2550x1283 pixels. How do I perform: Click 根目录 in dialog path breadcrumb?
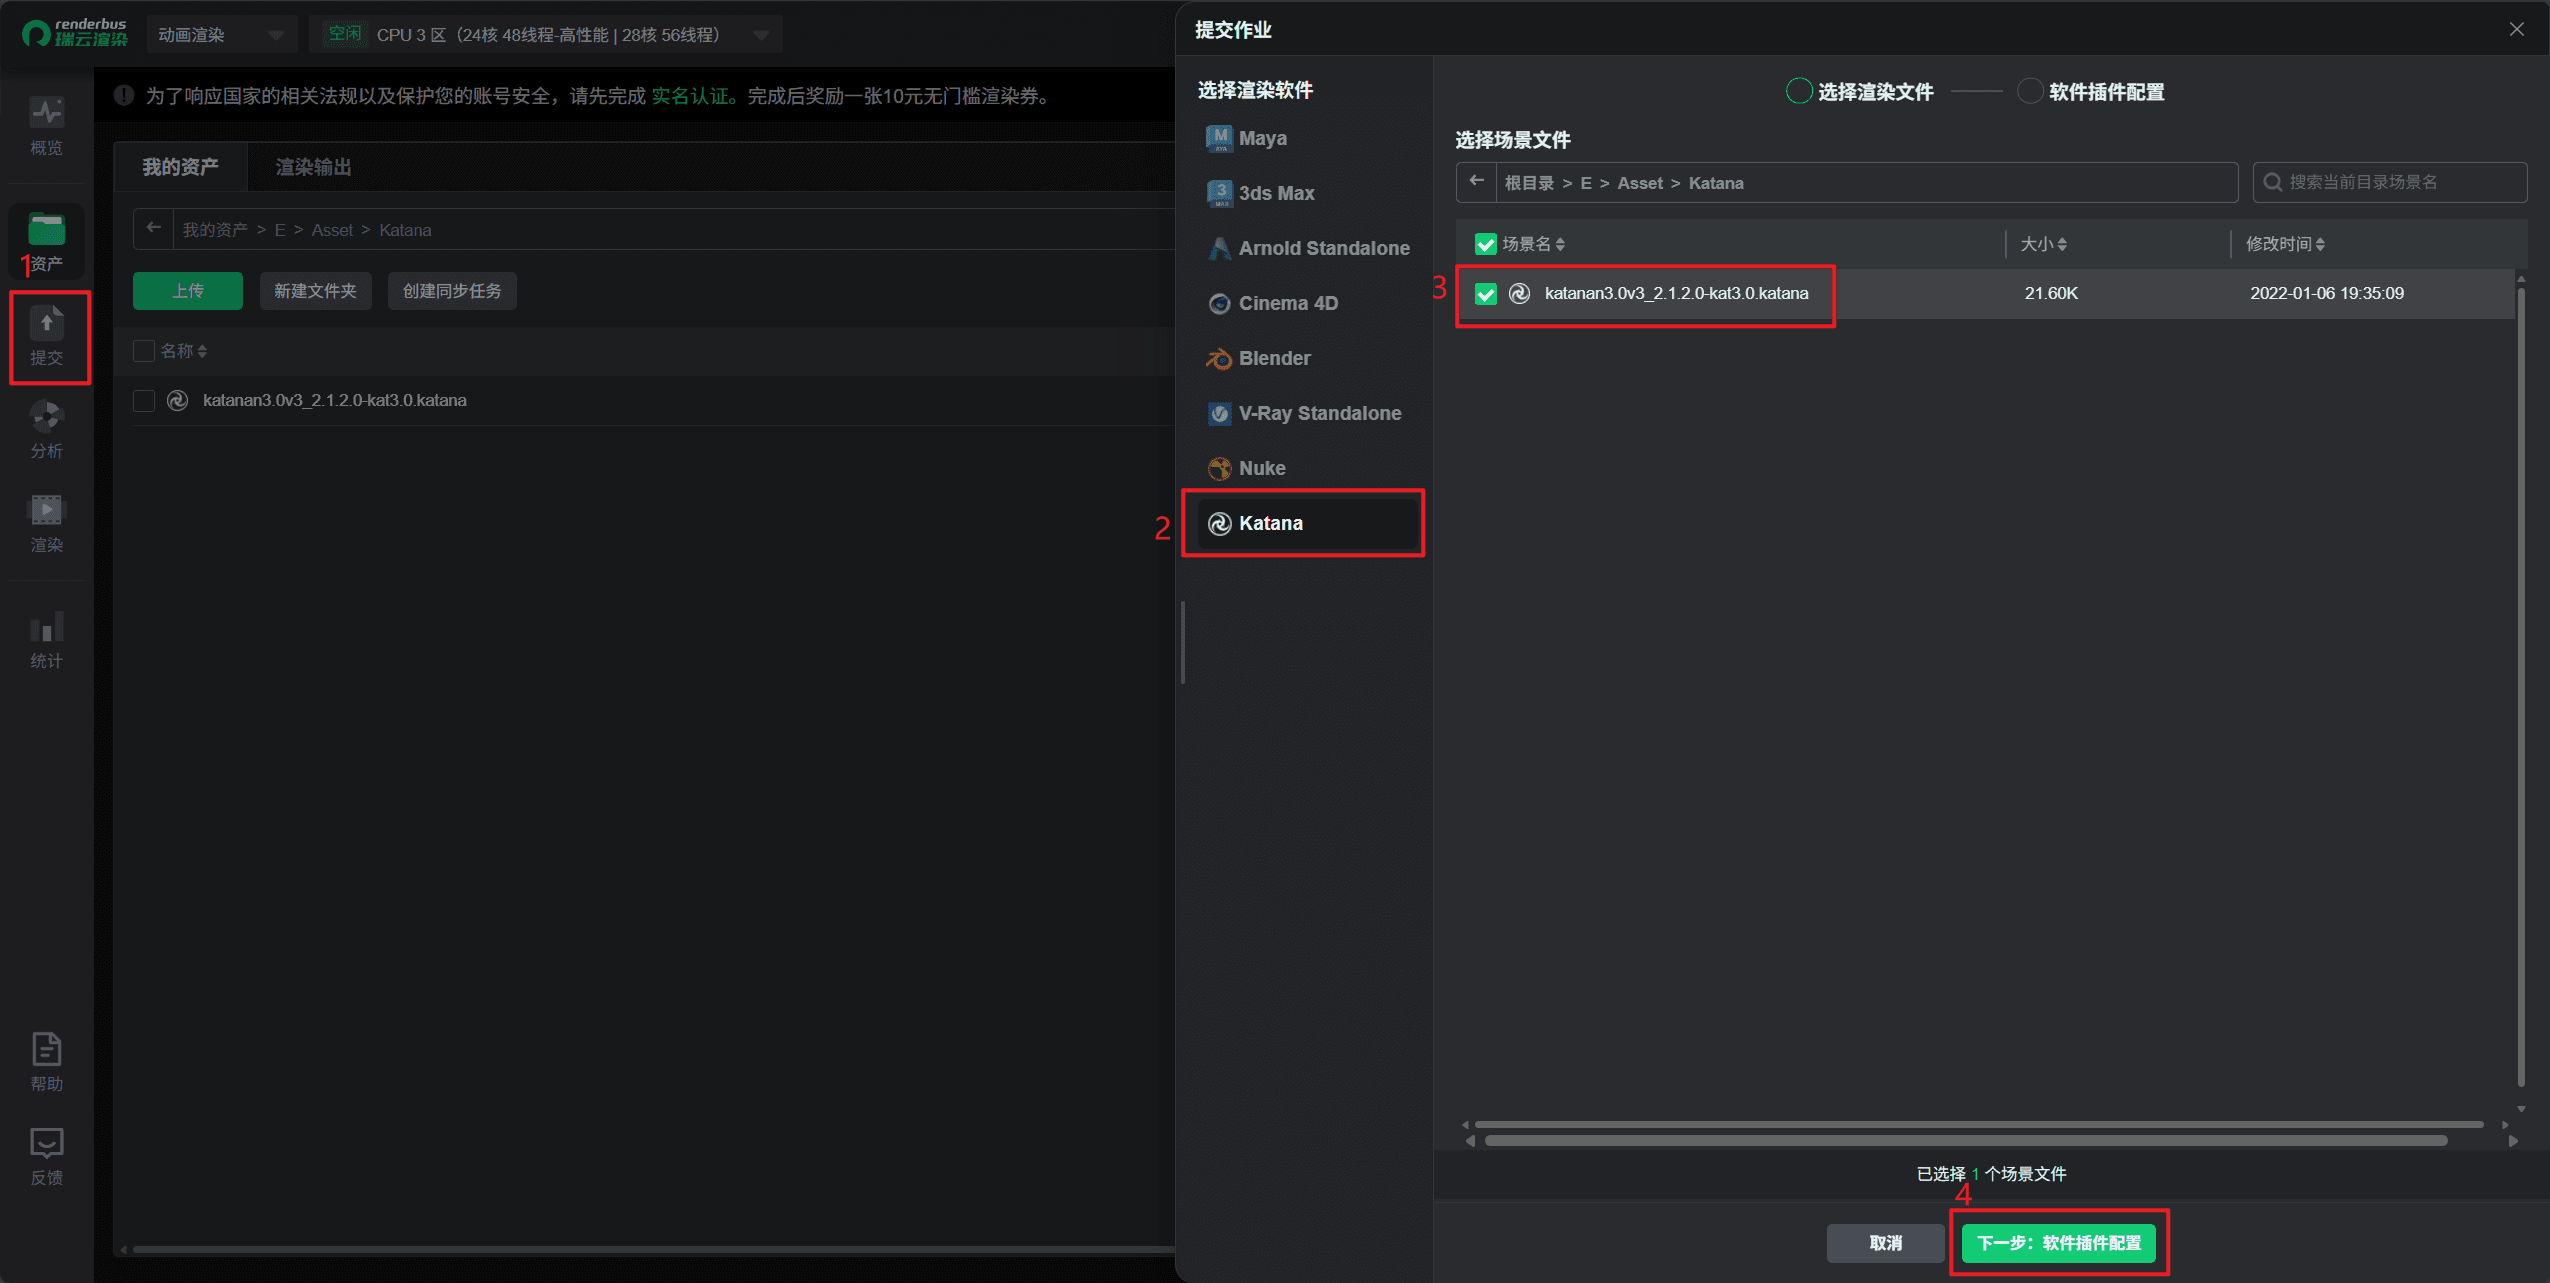point(1529,183)
